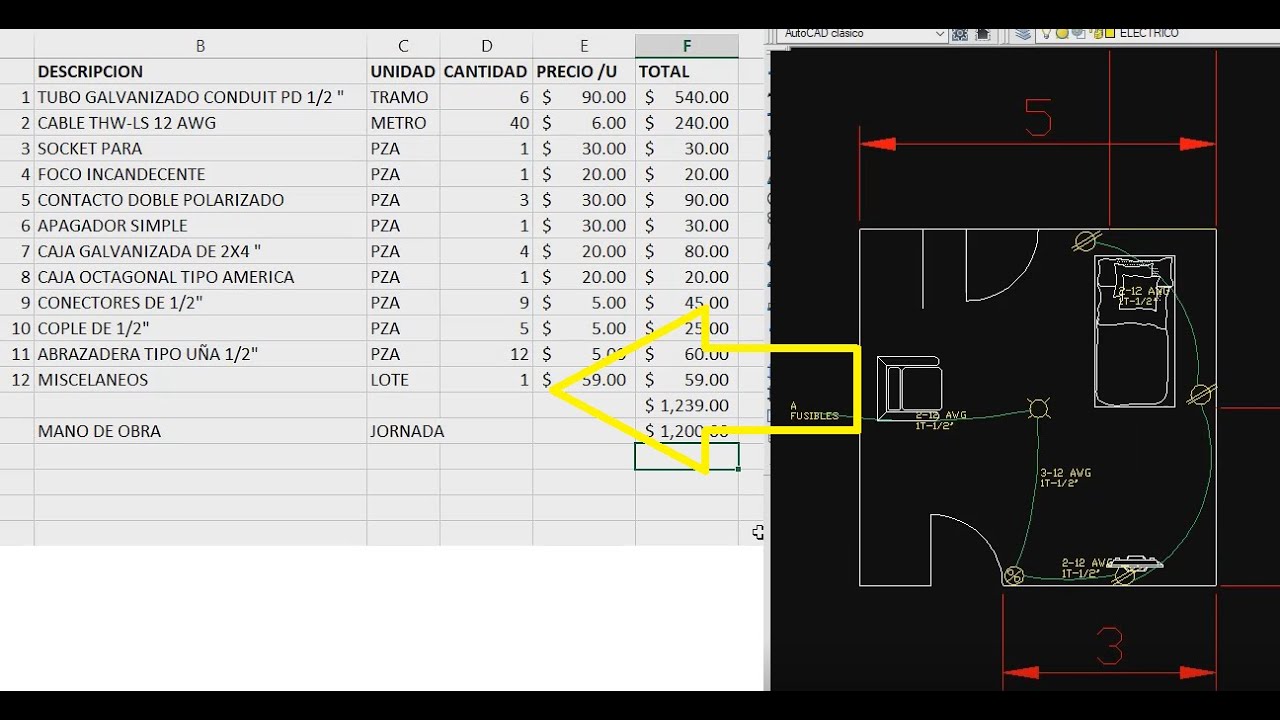Select column F header in Excel
Image resolution: width=1280 pixels, height=720 pixels.
tap(687, 46)
